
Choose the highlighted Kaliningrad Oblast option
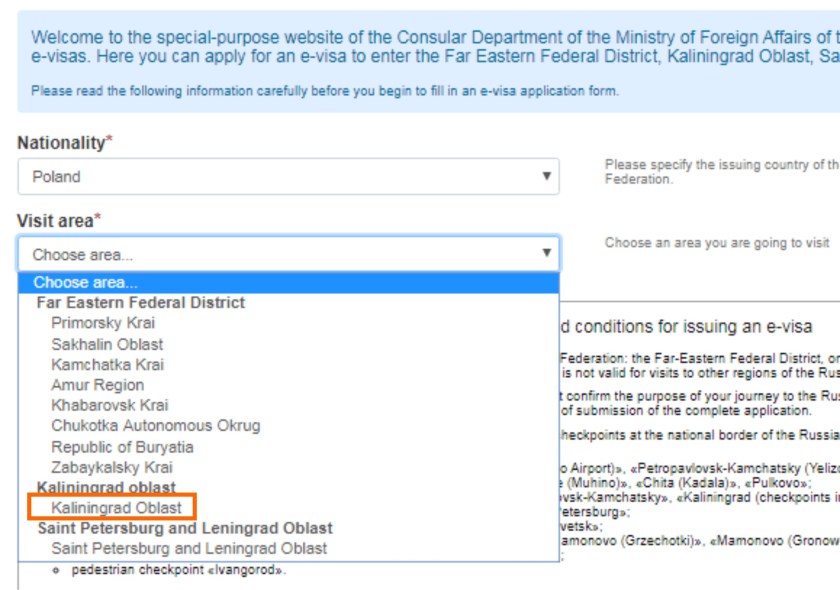tap(116, 508)
